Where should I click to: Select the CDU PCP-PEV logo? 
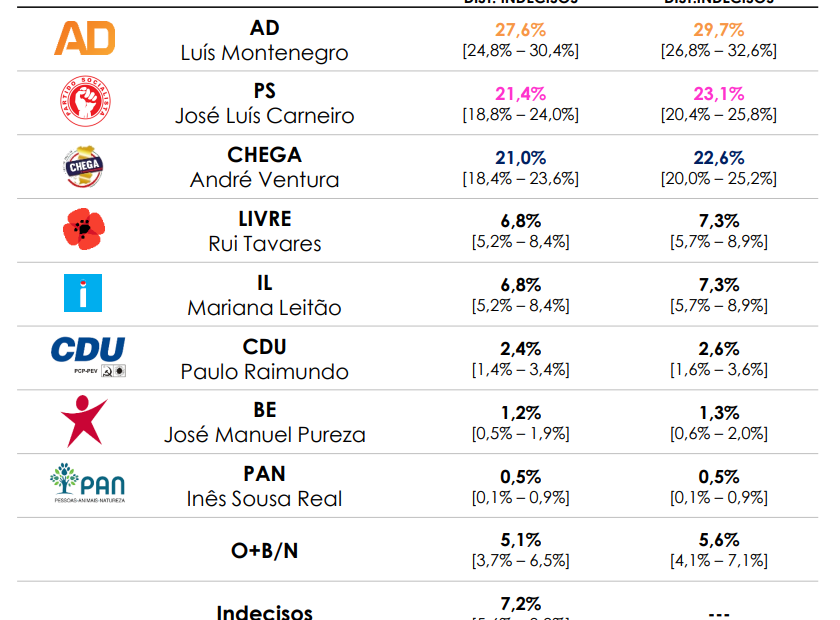click(x=88, y=357)
